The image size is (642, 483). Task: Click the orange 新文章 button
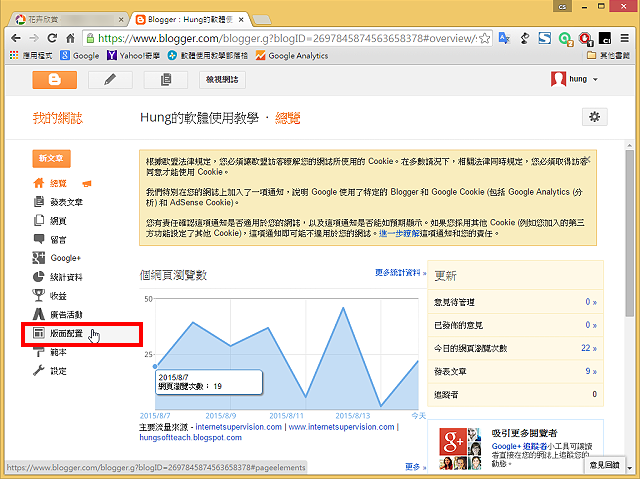click(x=52, y=159)
